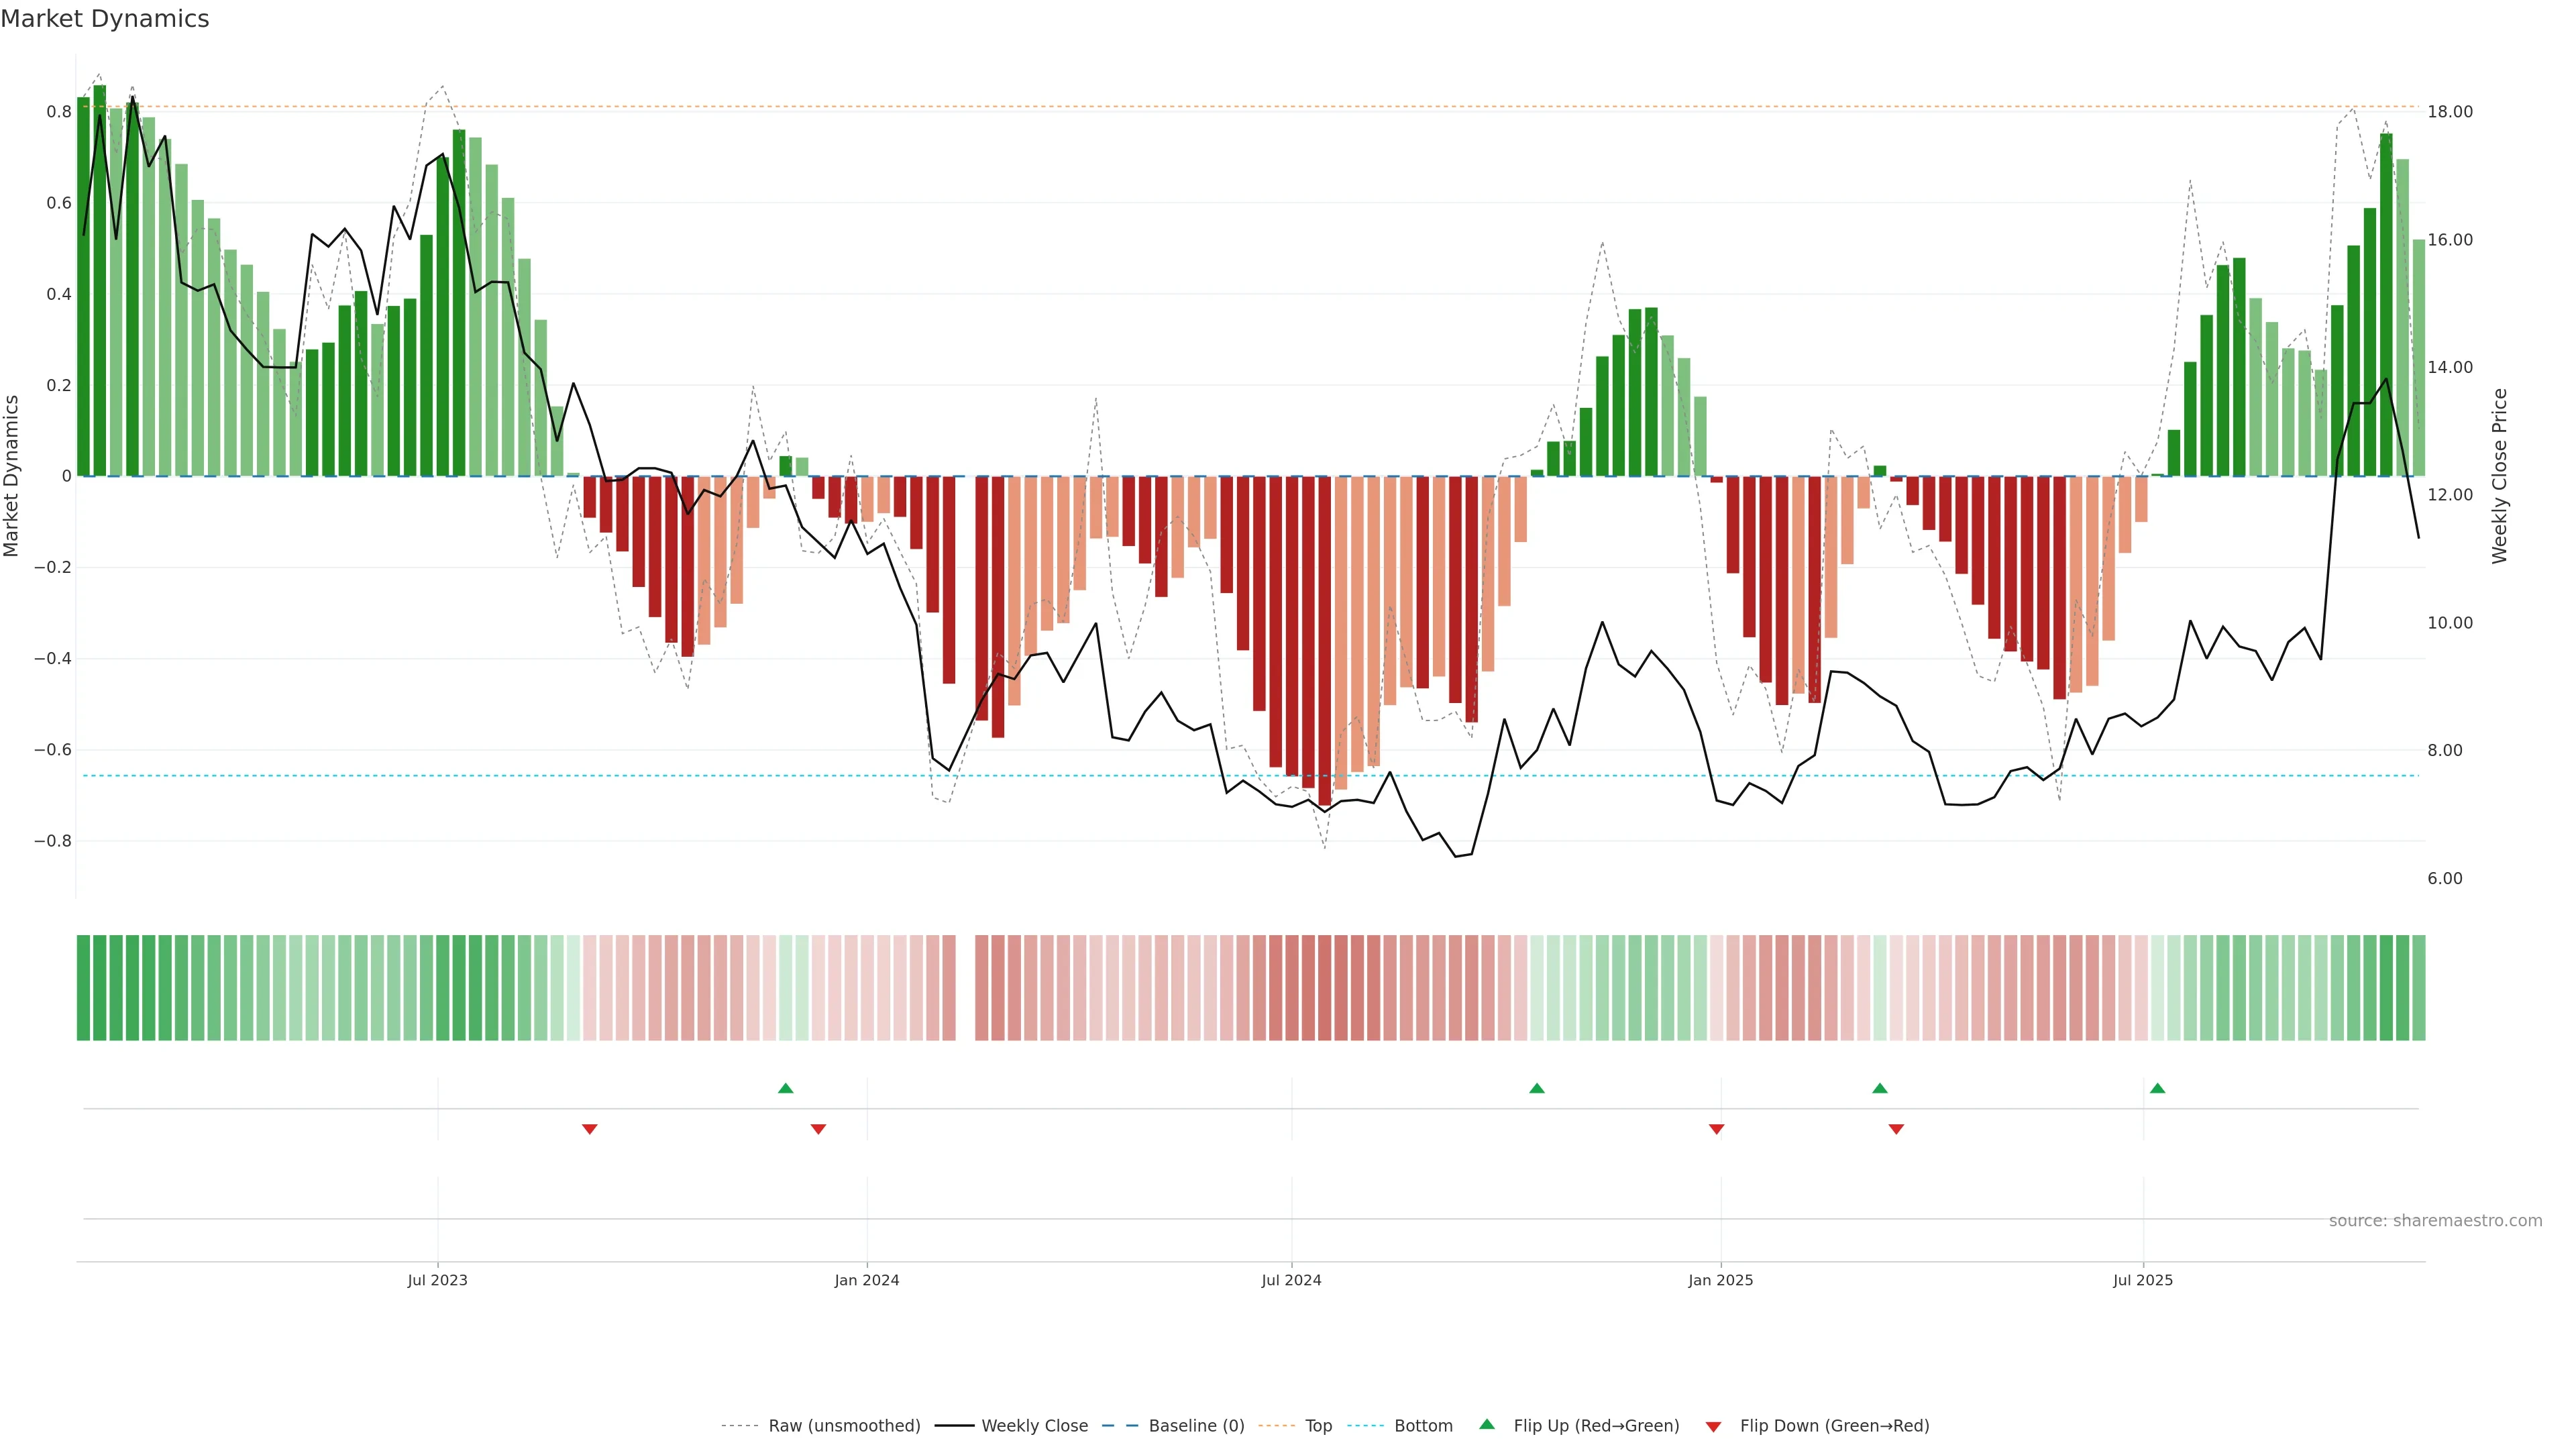Click the first red flip-down triangle marker
The image size is (2576, 1449).
(589, 1129)
